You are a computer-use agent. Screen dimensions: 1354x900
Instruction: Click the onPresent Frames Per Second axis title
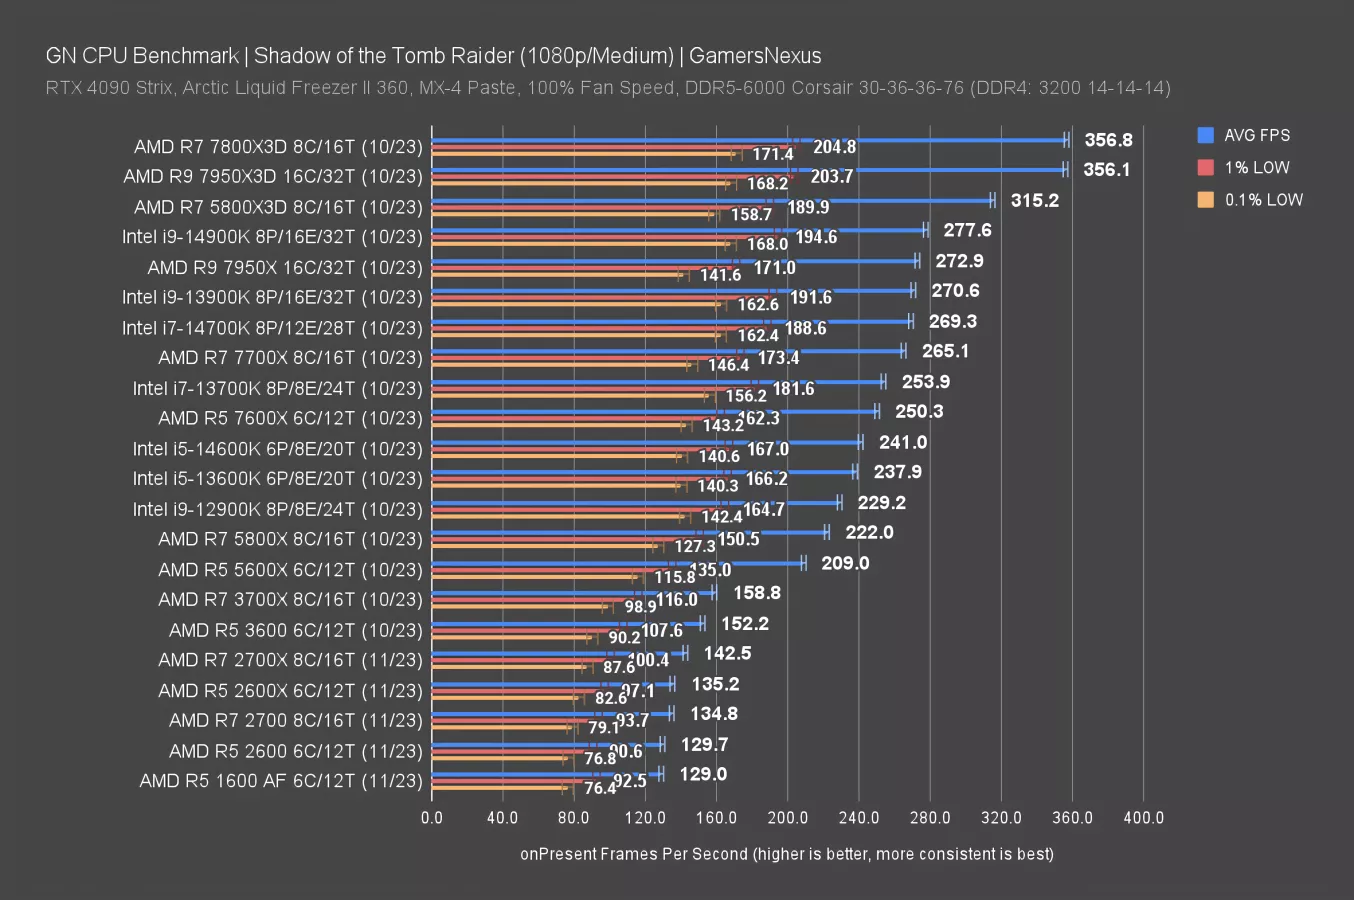pos(786,853)
